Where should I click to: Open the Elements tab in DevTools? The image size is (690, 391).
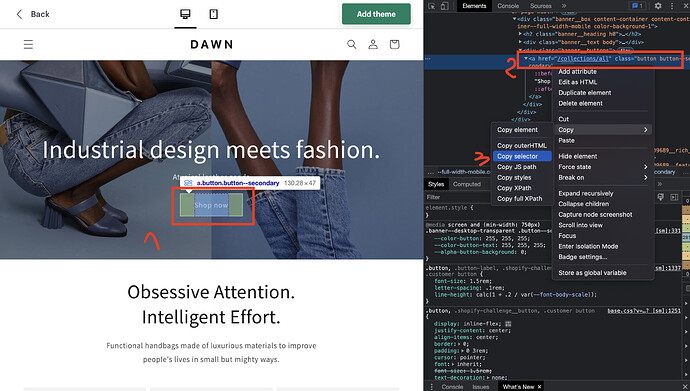pyautogui.click(x=474, y=6)
